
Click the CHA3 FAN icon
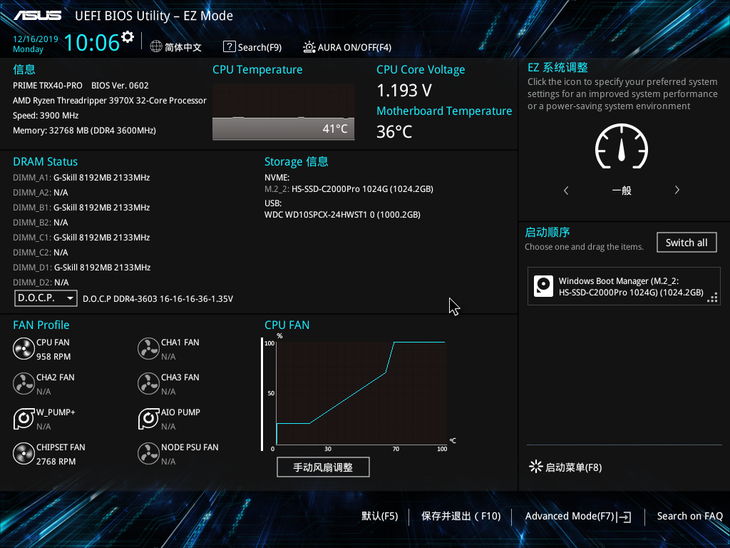(x=149, y=384)
